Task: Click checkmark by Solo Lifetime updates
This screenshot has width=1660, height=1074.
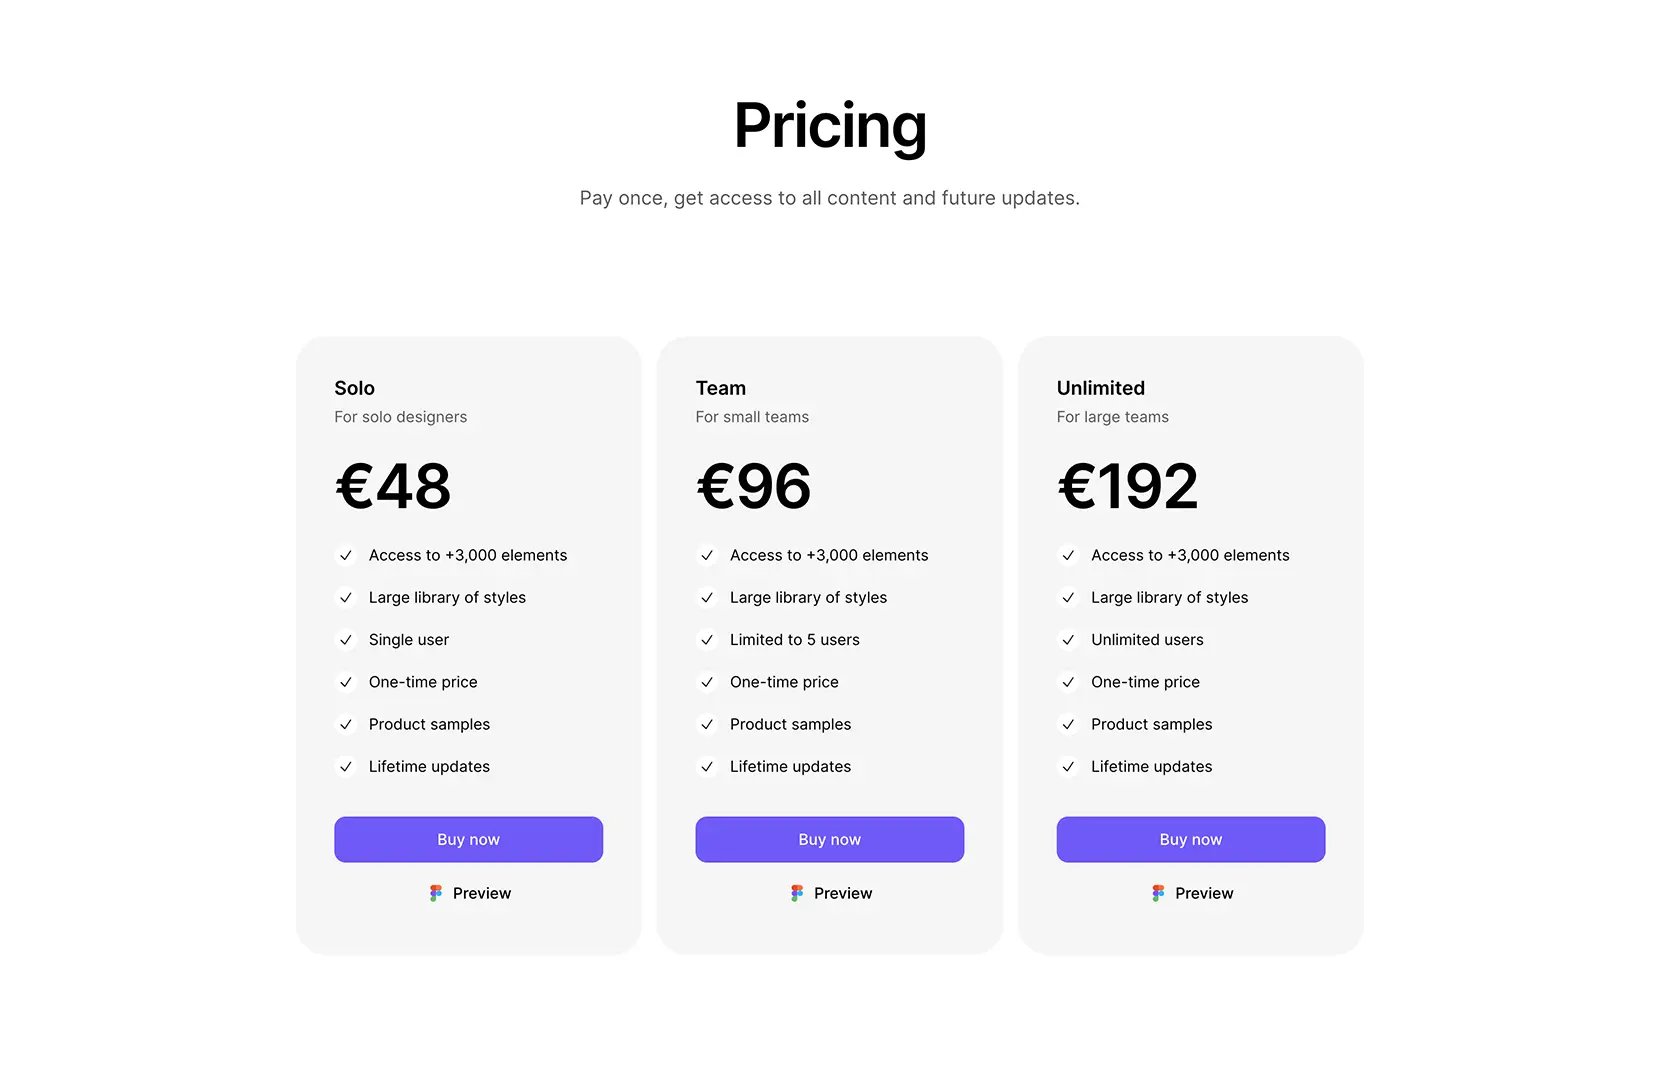Action: (346, 767)
